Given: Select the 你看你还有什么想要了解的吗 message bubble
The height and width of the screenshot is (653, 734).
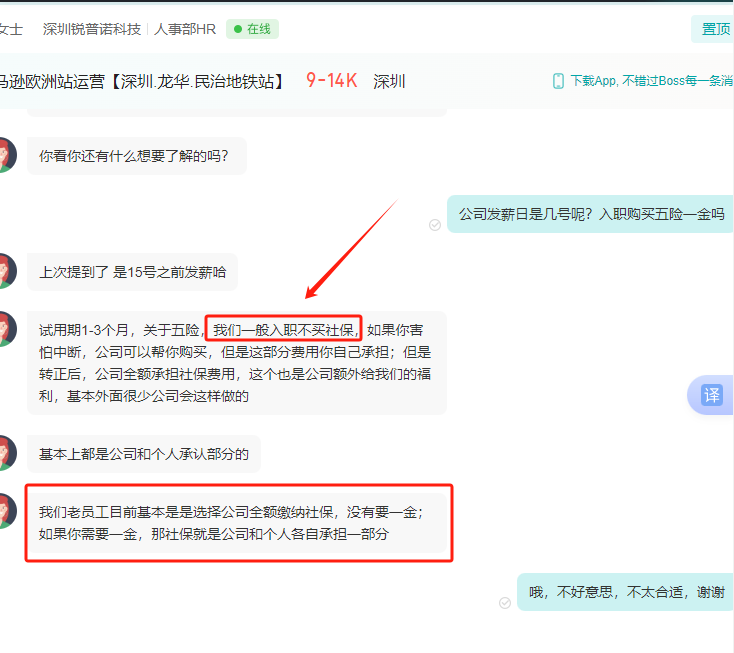Looking at the screenshot, I should [135, 156].
